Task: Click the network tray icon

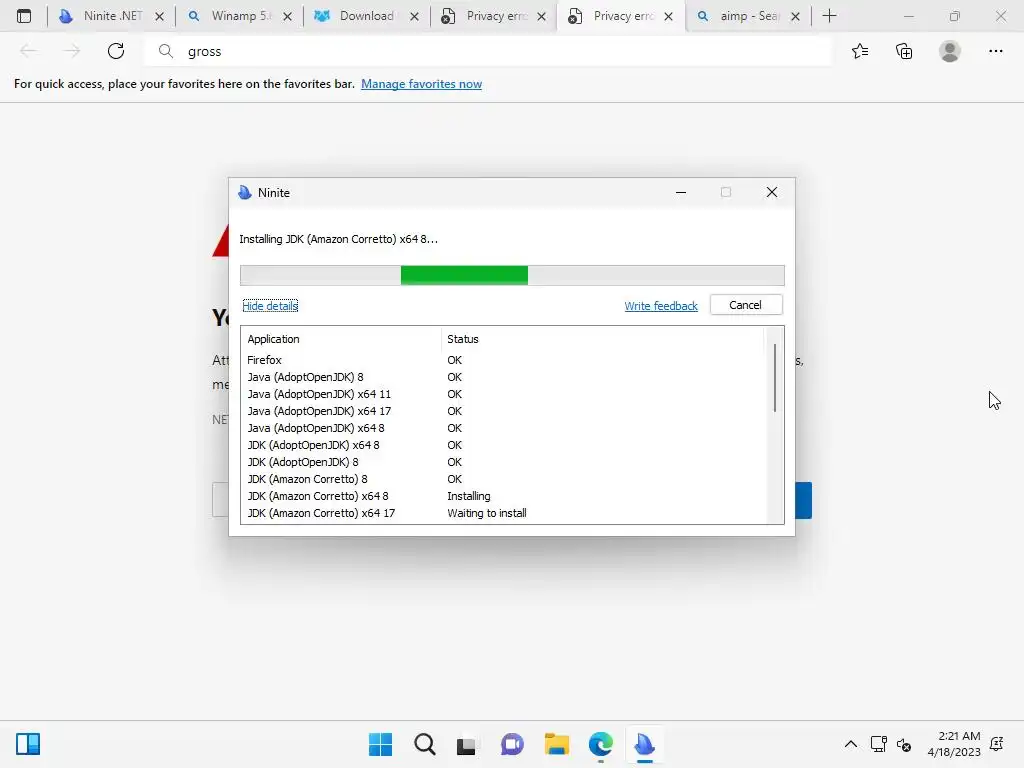Action: pyautogui.click(x=878, y=744)
